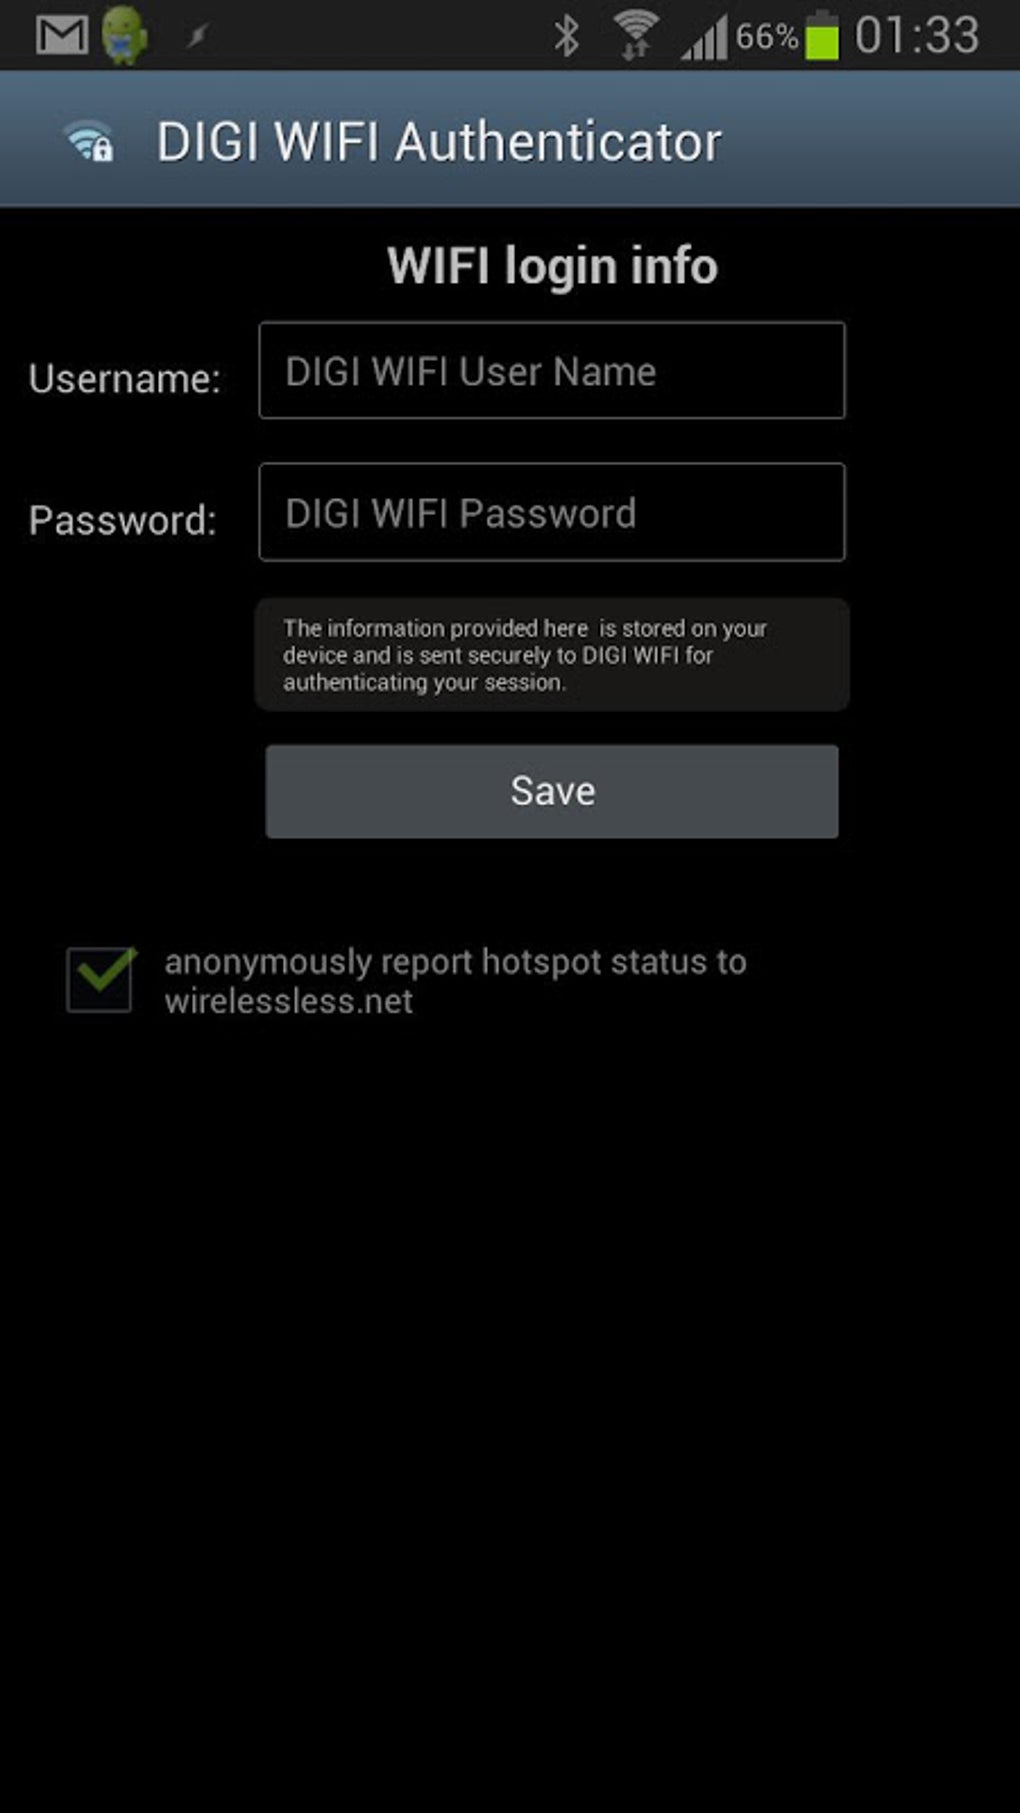Tap the Wi-Fi signal status icon
1020x1813 pixels.
click(x=635, y=35)
